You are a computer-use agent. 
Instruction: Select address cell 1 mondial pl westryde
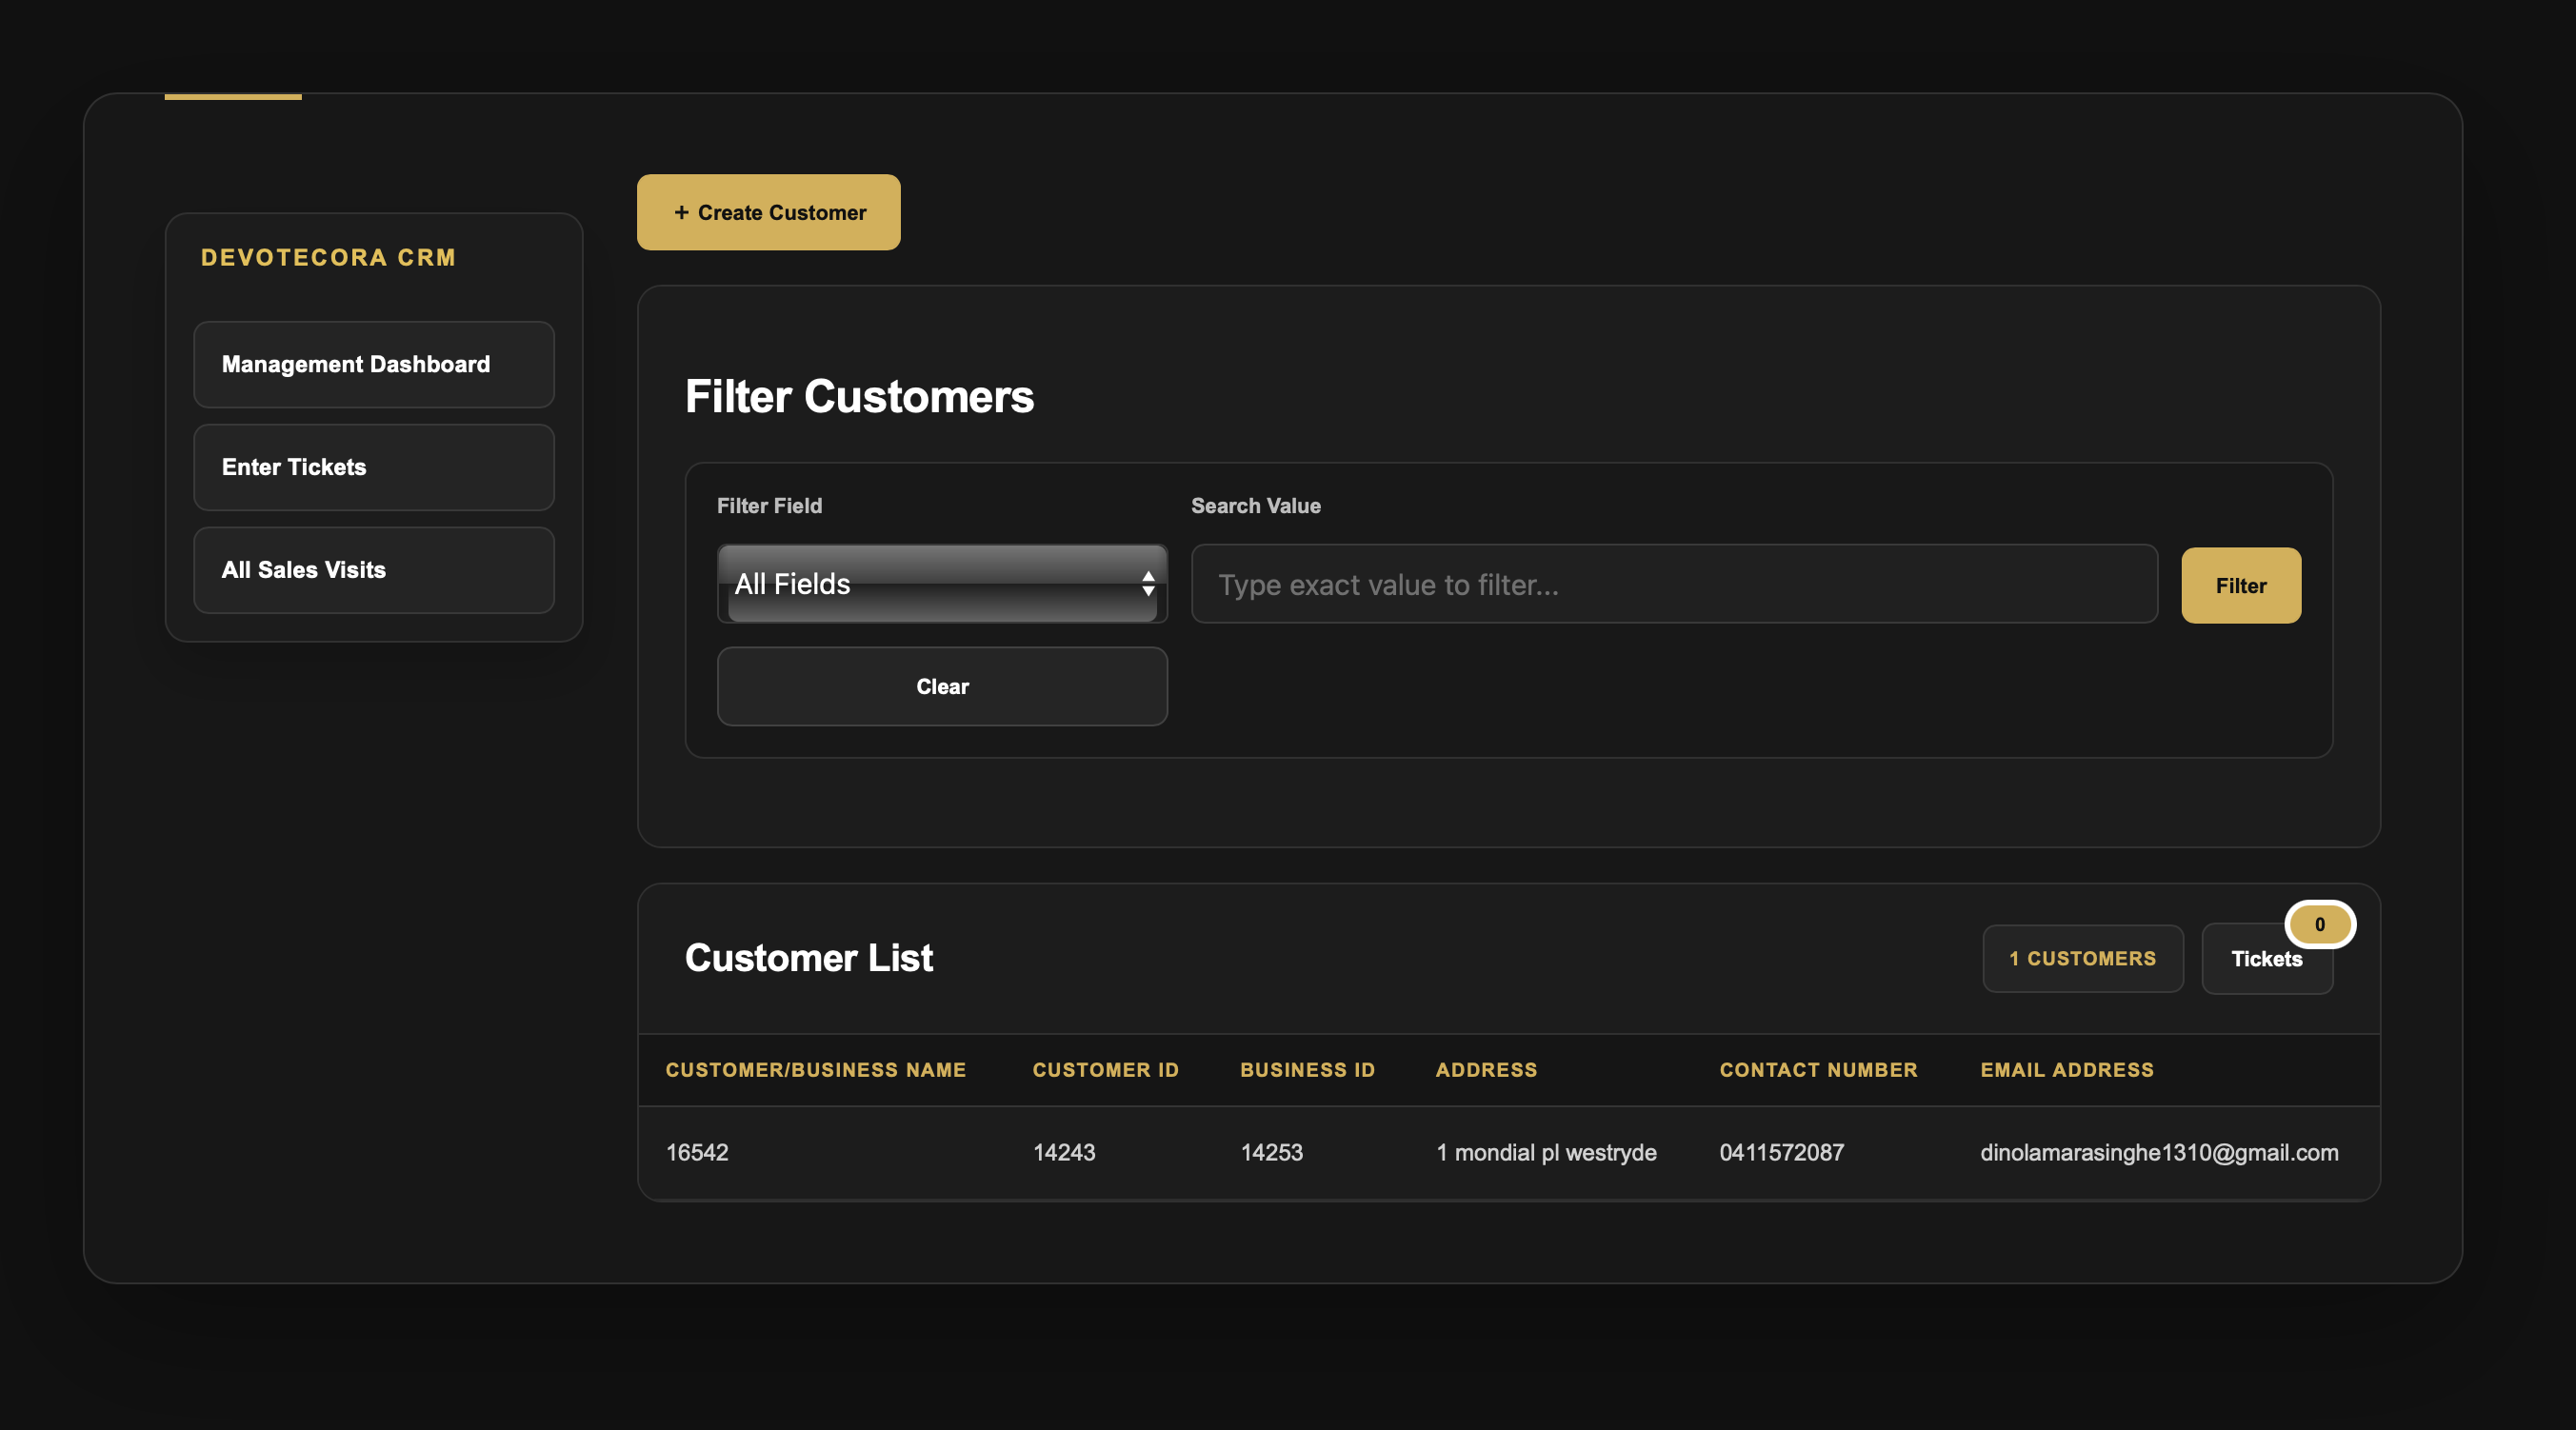click(1546, 1152)
